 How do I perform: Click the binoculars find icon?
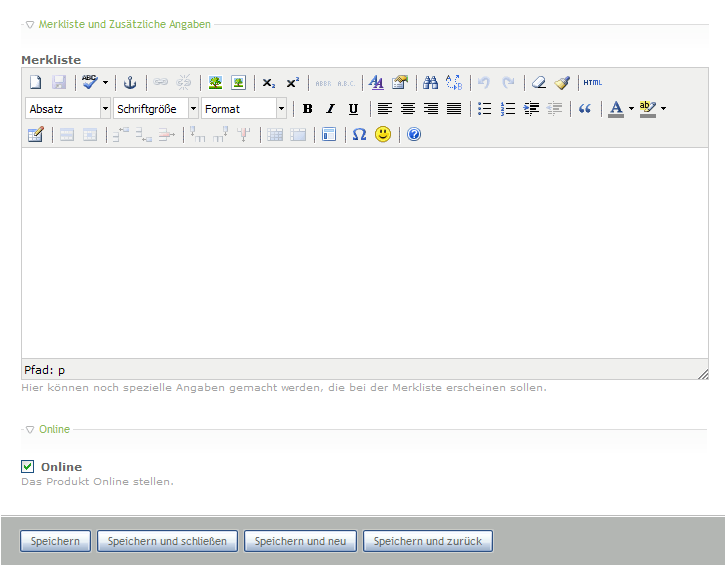click(430, 83)
